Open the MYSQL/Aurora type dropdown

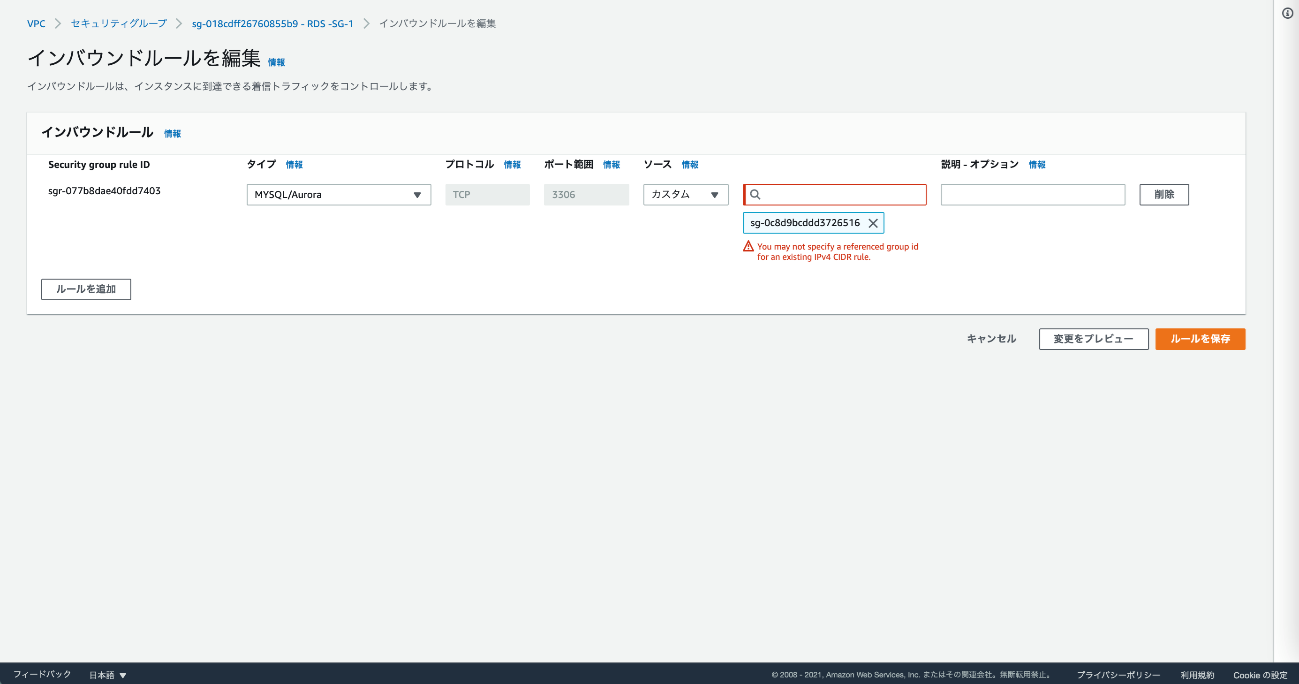point(338,195)
